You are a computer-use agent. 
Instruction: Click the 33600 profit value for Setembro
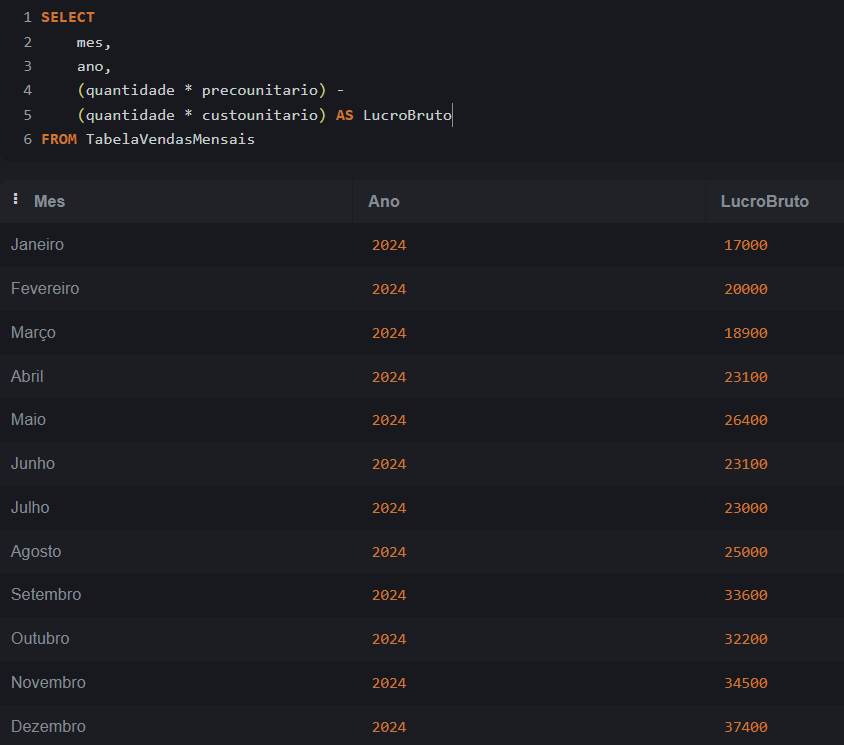pos(745,595)
